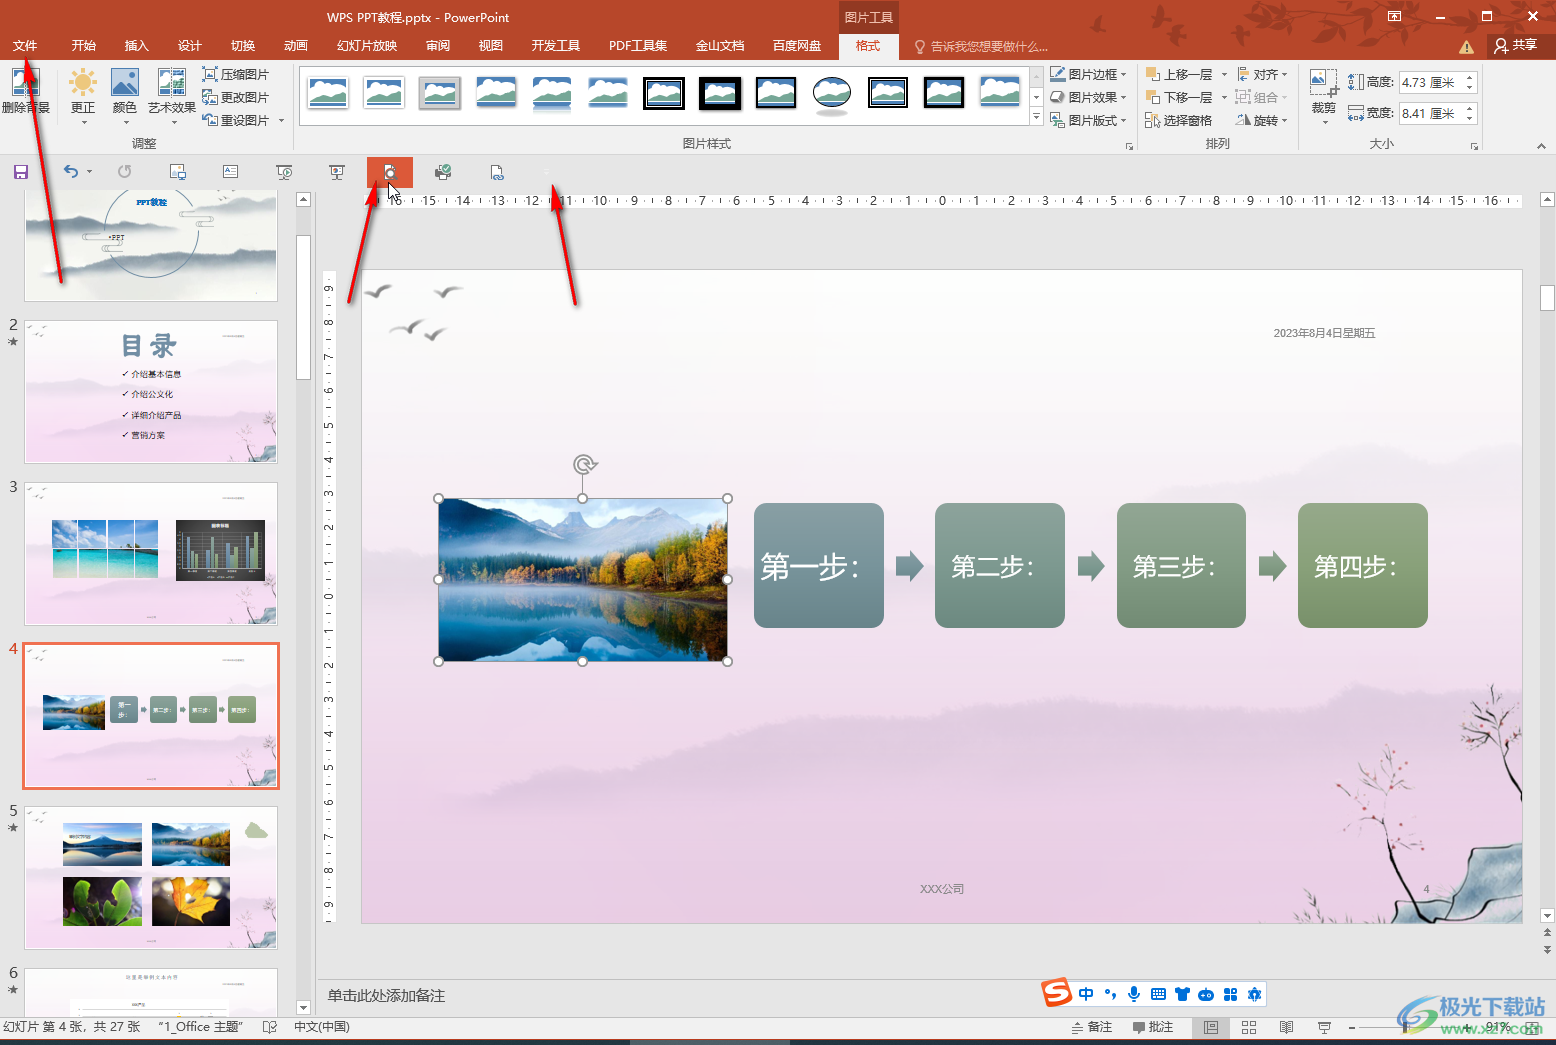Click the Crop (裁剪) tool icon

click(x=1323, y=84)
